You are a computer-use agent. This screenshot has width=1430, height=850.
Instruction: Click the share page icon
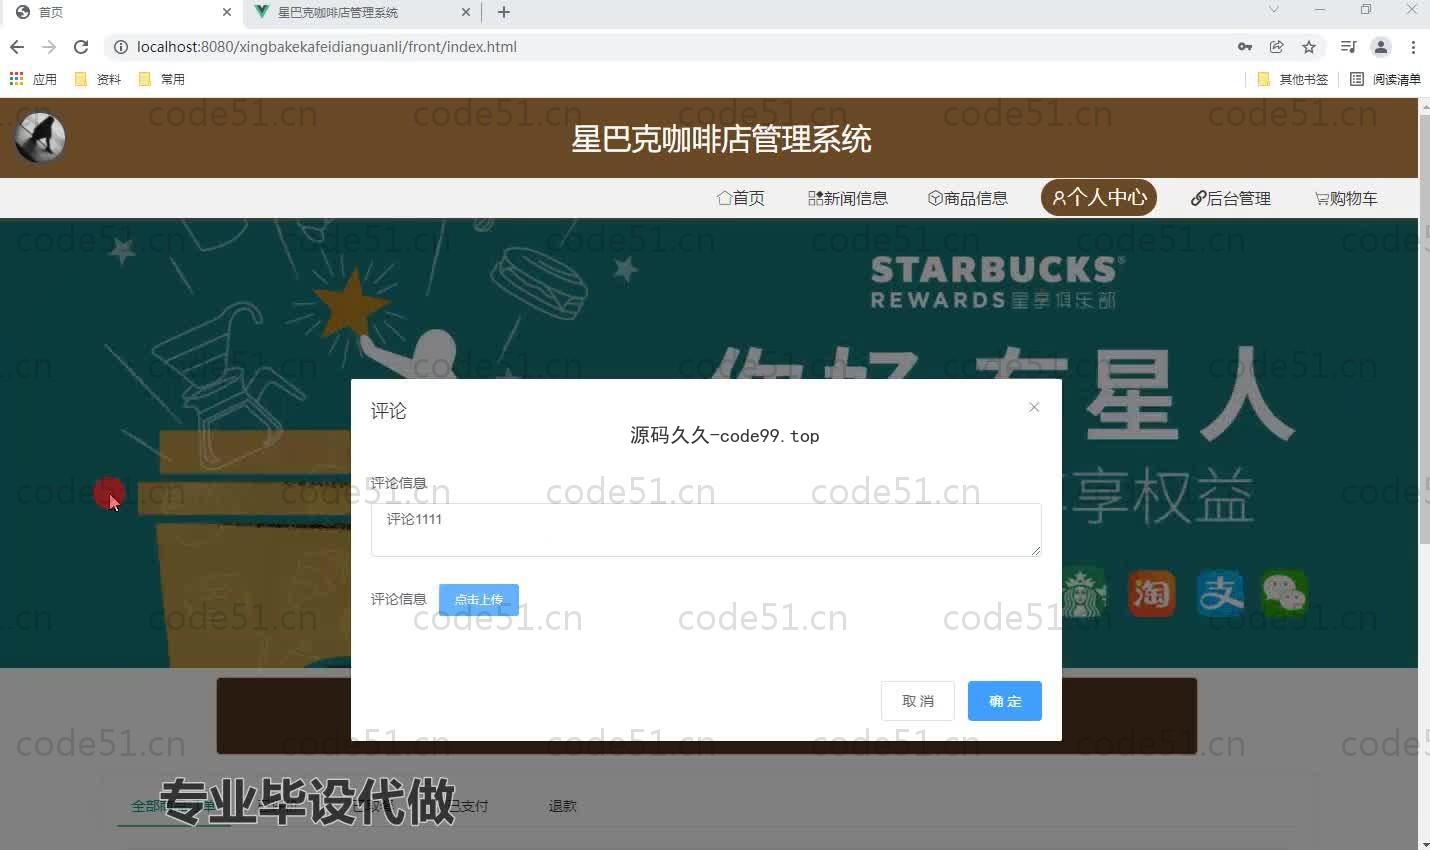(x=1277, y=47)
